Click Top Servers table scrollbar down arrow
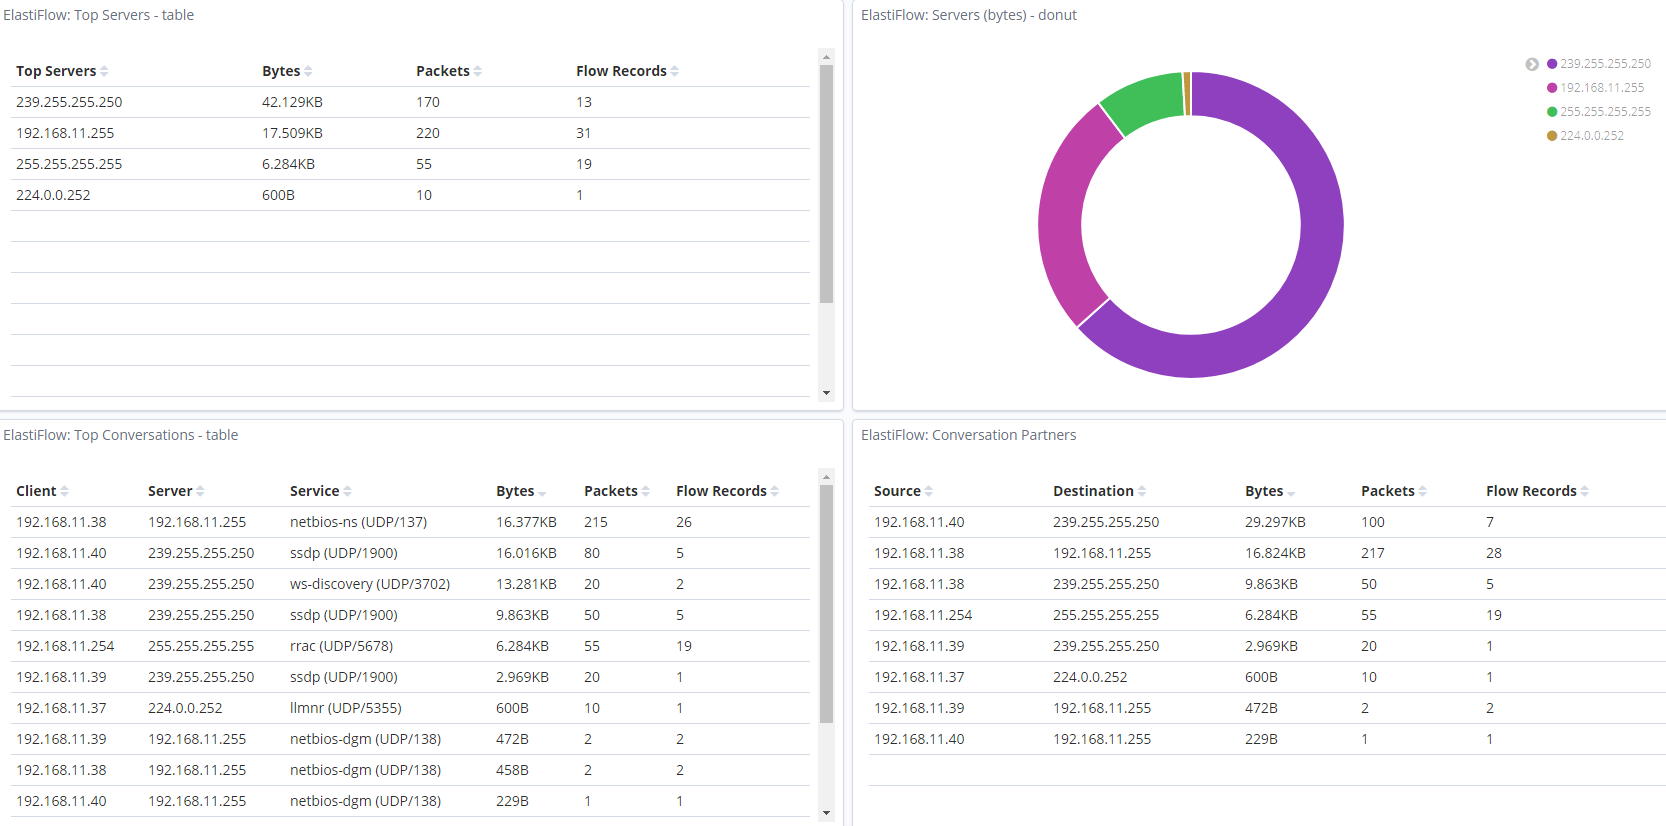The image size is (1666, 826). (826, 393)
